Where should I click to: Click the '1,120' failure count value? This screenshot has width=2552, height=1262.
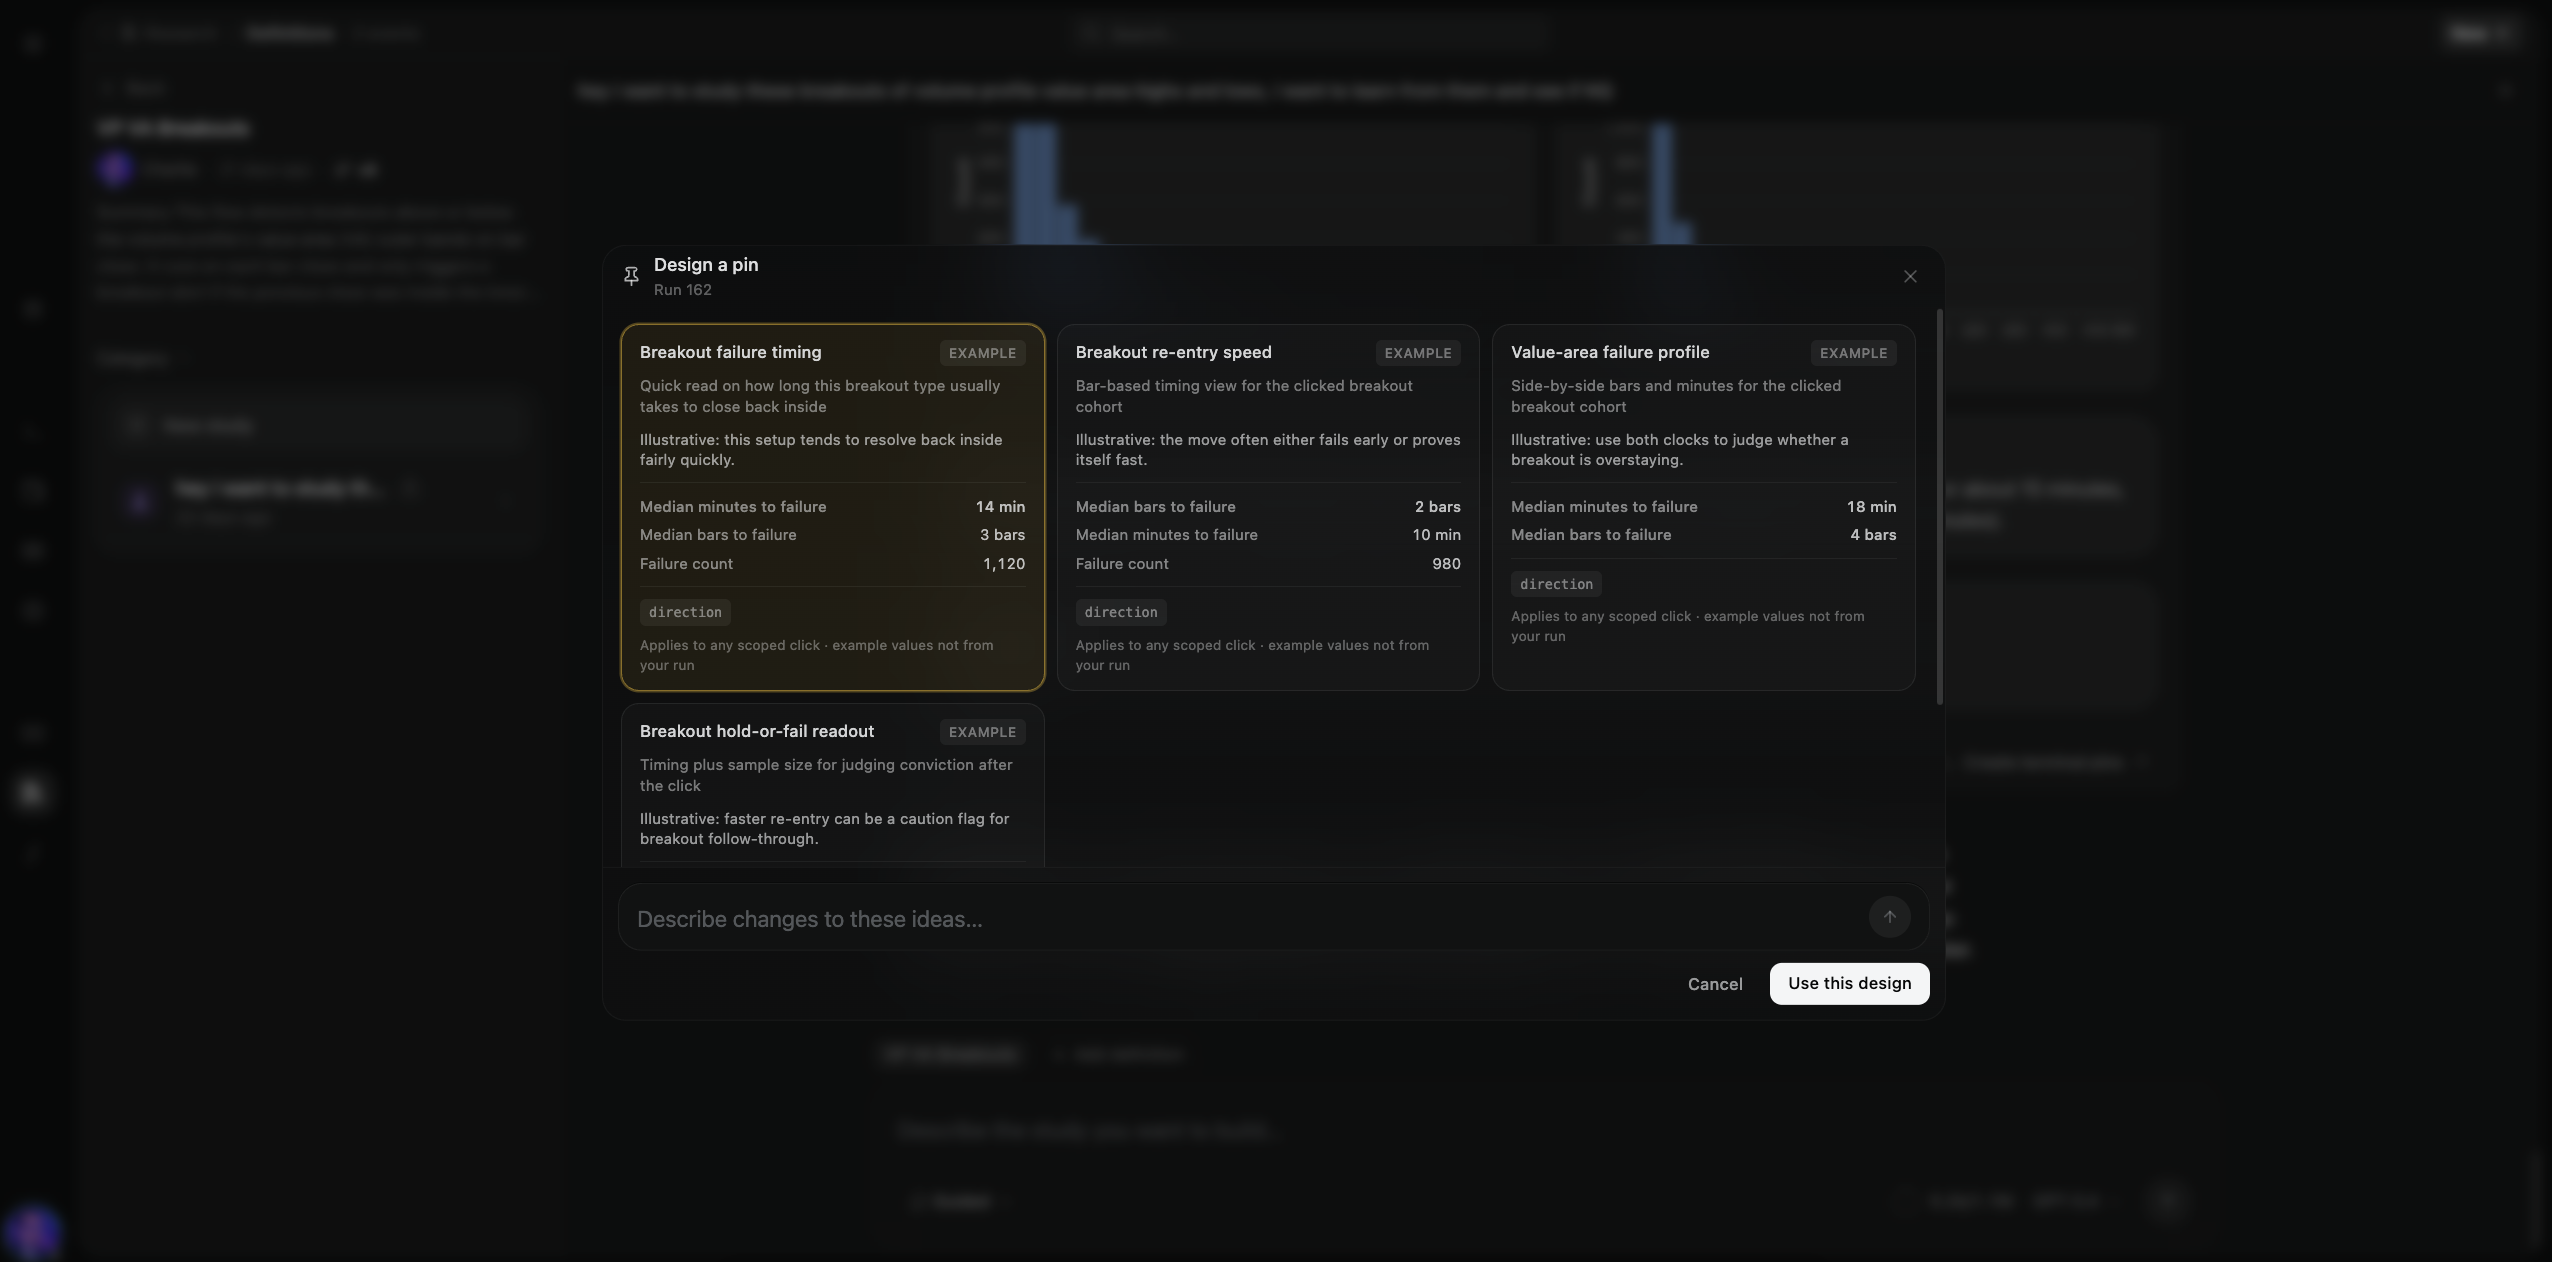click(x=1004, y=564)
